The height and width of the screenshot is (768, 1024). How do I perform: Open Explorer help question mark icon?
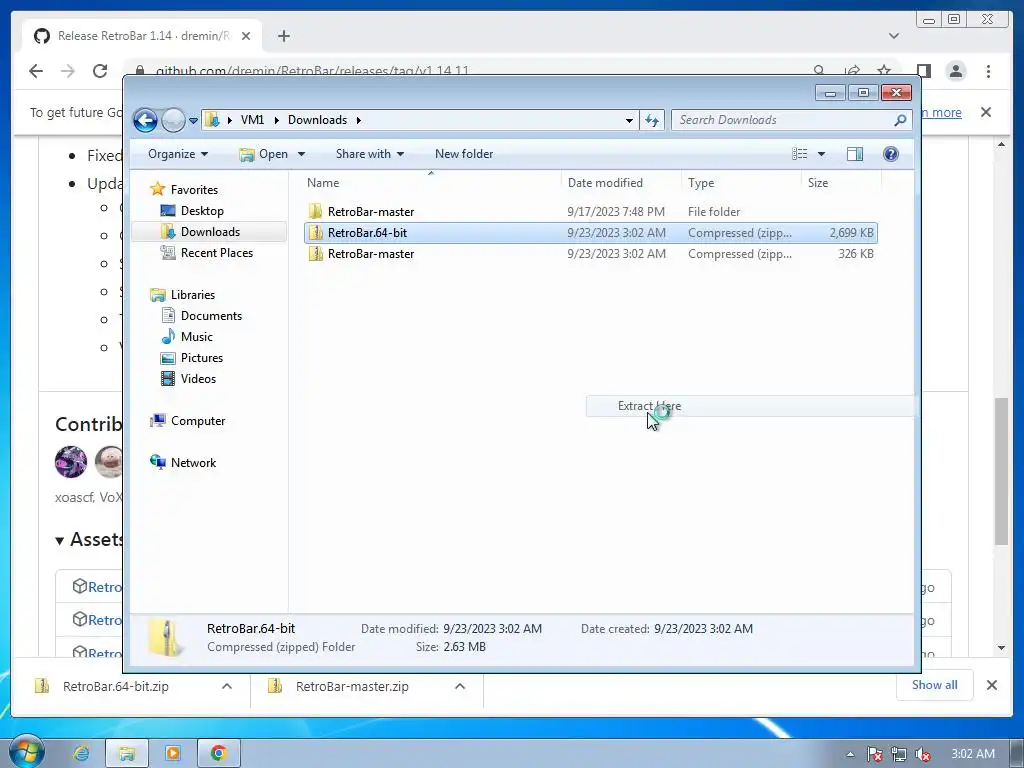pos(890,154)
